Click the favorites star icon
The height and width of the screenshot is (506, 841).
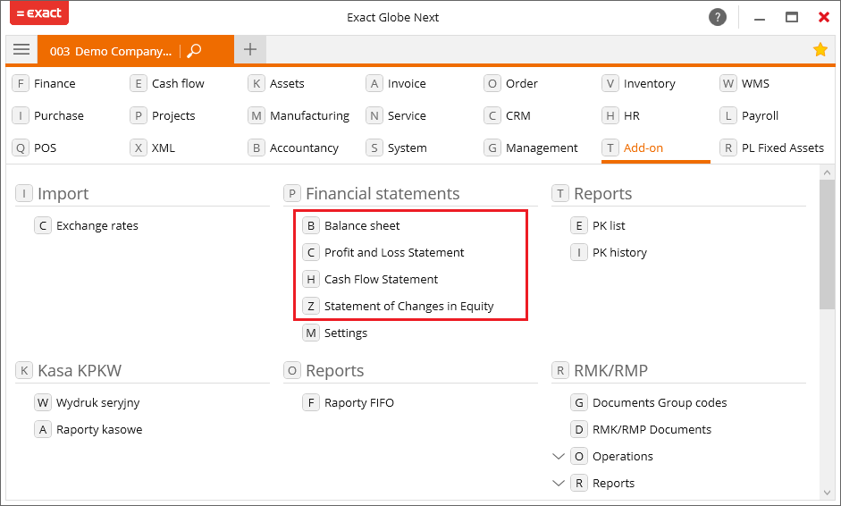(x=820, y=50)
